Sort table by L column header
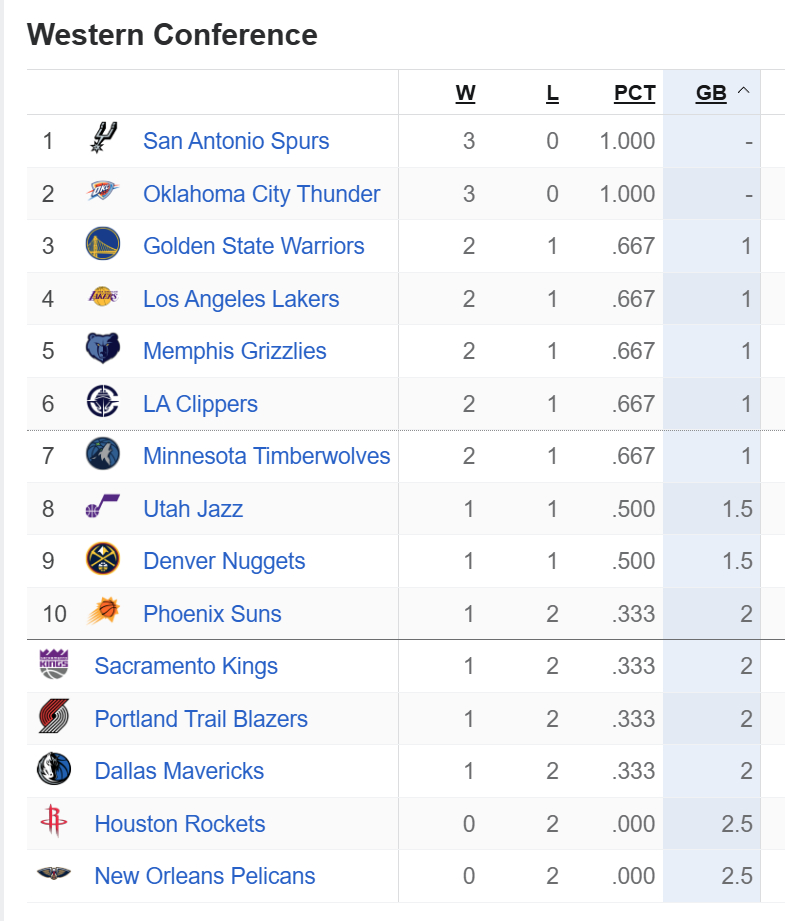The image size is (785, 921). [552, 93]
